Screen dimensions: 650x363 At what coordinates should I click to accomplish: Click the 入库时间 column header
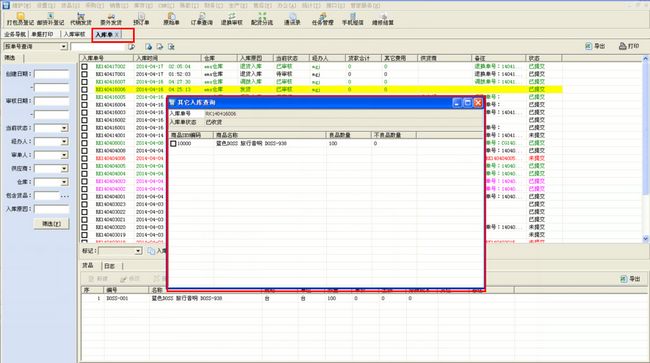(167, 58)
